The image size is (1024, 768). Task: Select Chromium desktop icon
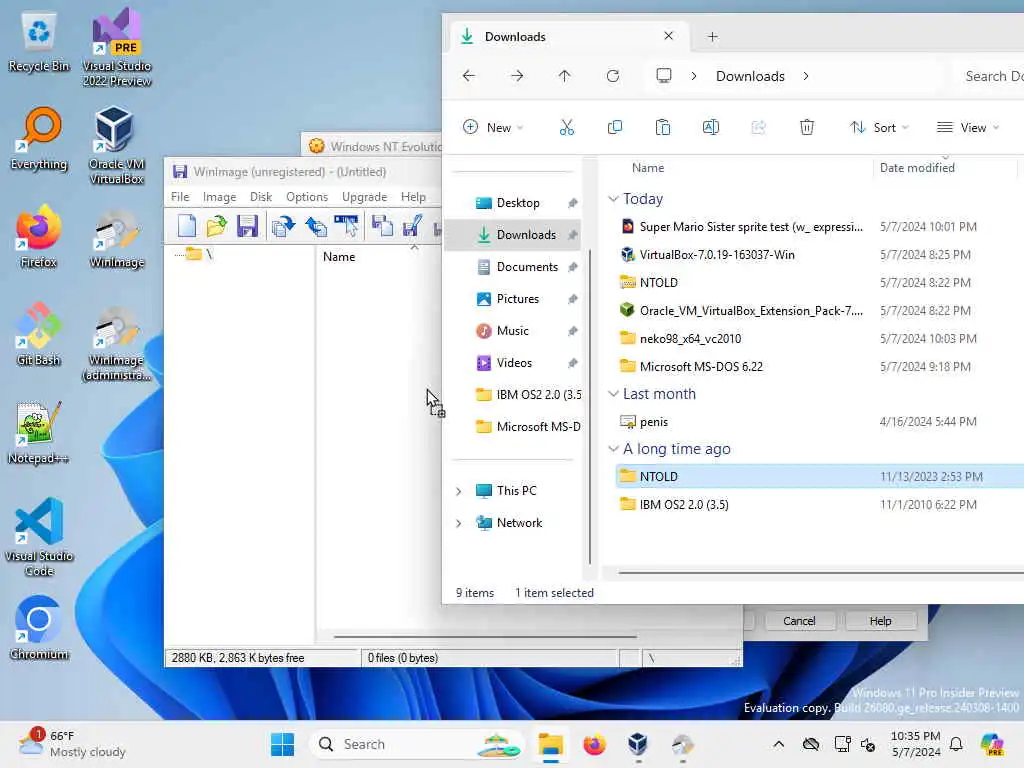click(39, 628)
